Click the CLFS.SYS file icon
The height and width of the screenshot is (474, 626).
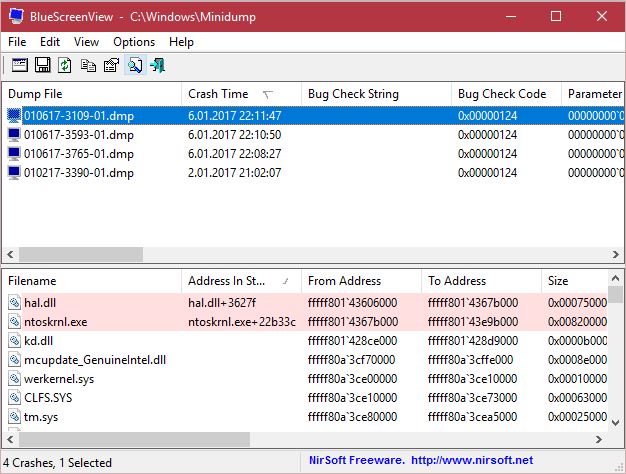tap(14, 398)
